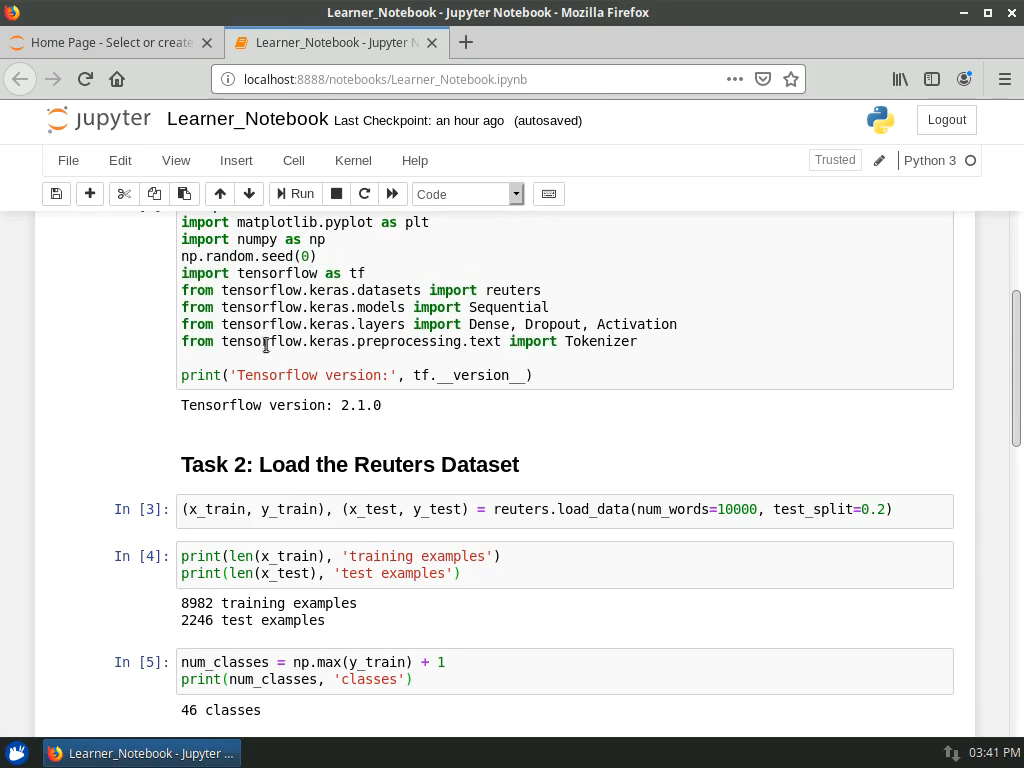Move selected cell down arrow
The width and height of the screenshot is (1024, 768).
[249, 194]
